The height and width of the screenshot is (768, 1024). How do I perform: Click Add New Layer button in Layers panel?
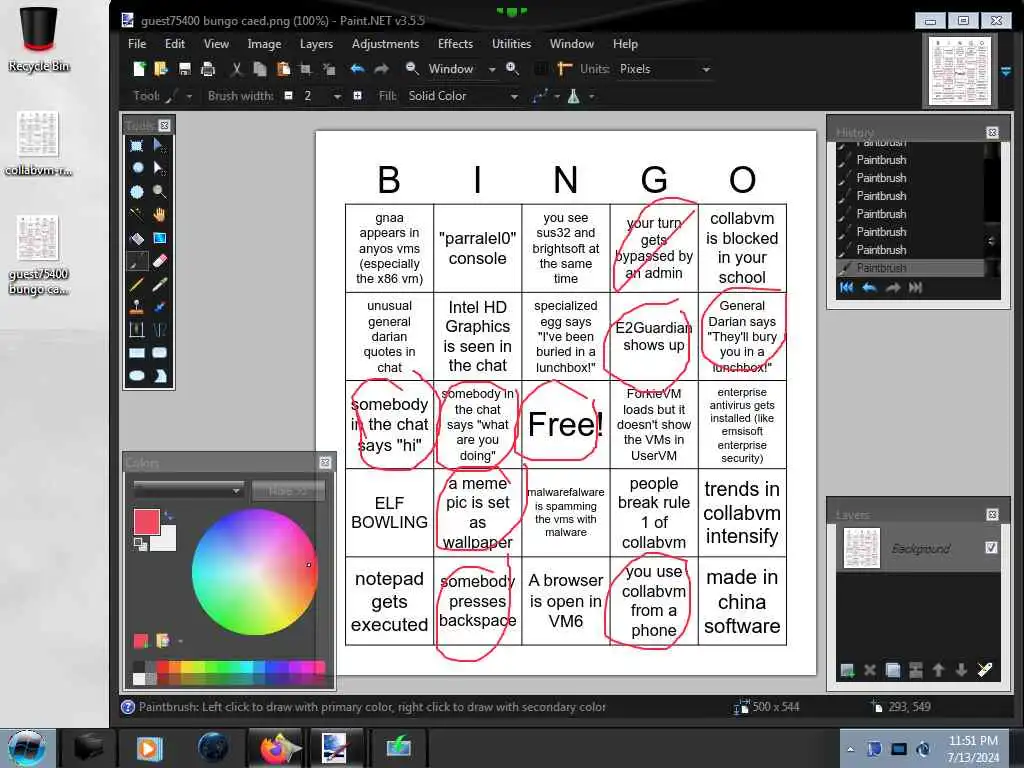(847, 670)
